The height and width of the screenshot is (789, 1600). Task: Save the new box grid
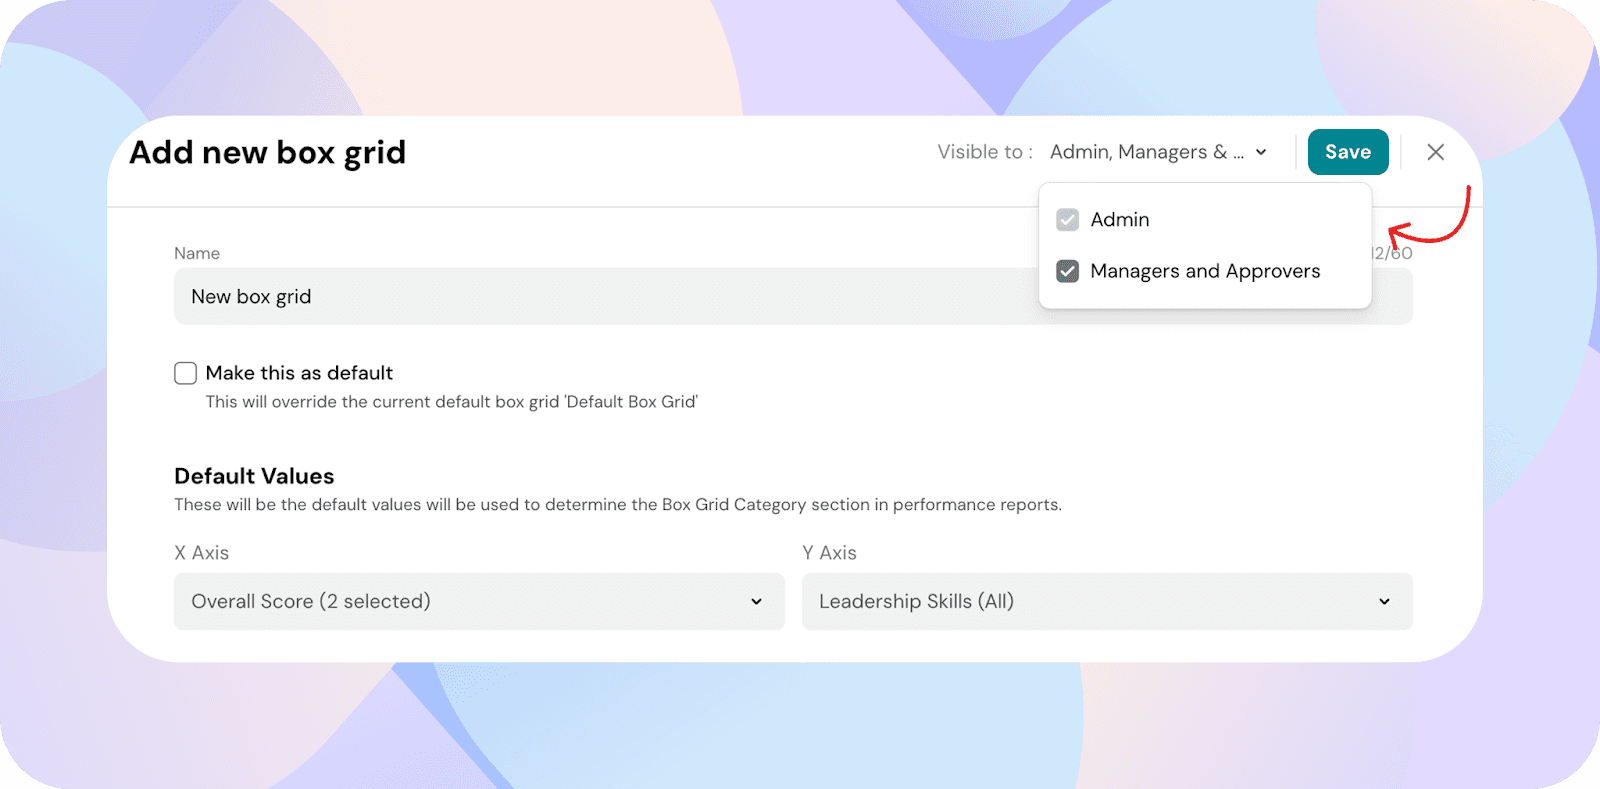point(1347,152)
